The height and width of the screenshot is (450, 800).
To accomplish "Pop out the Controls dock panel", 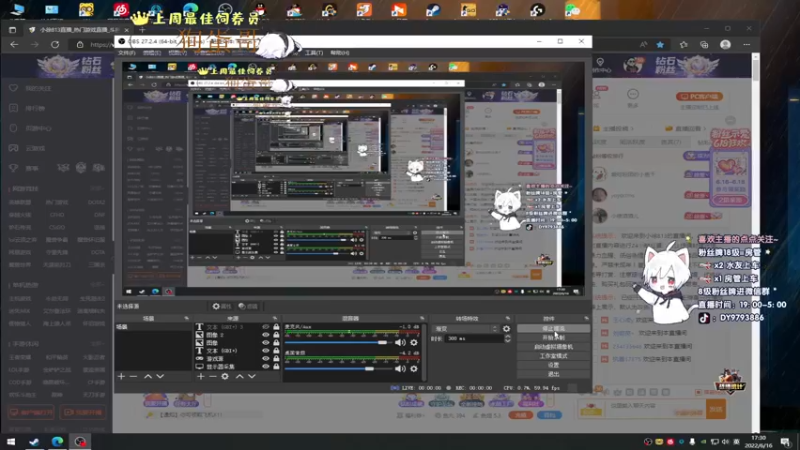I will pyautogui.click(x=586, y=318).
